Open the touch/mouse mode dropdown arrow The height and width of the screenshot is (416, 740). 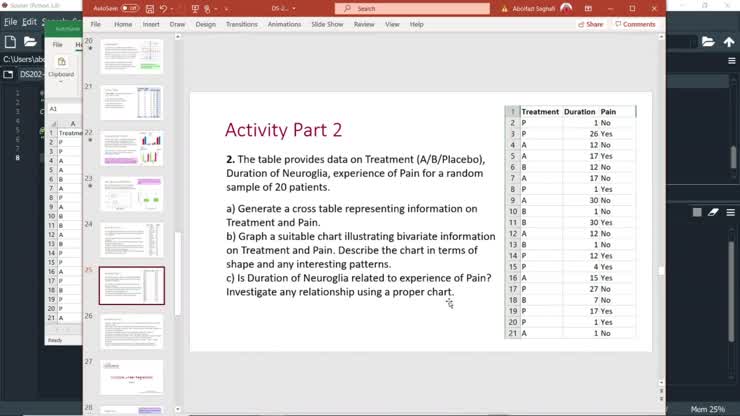(216, 9)
